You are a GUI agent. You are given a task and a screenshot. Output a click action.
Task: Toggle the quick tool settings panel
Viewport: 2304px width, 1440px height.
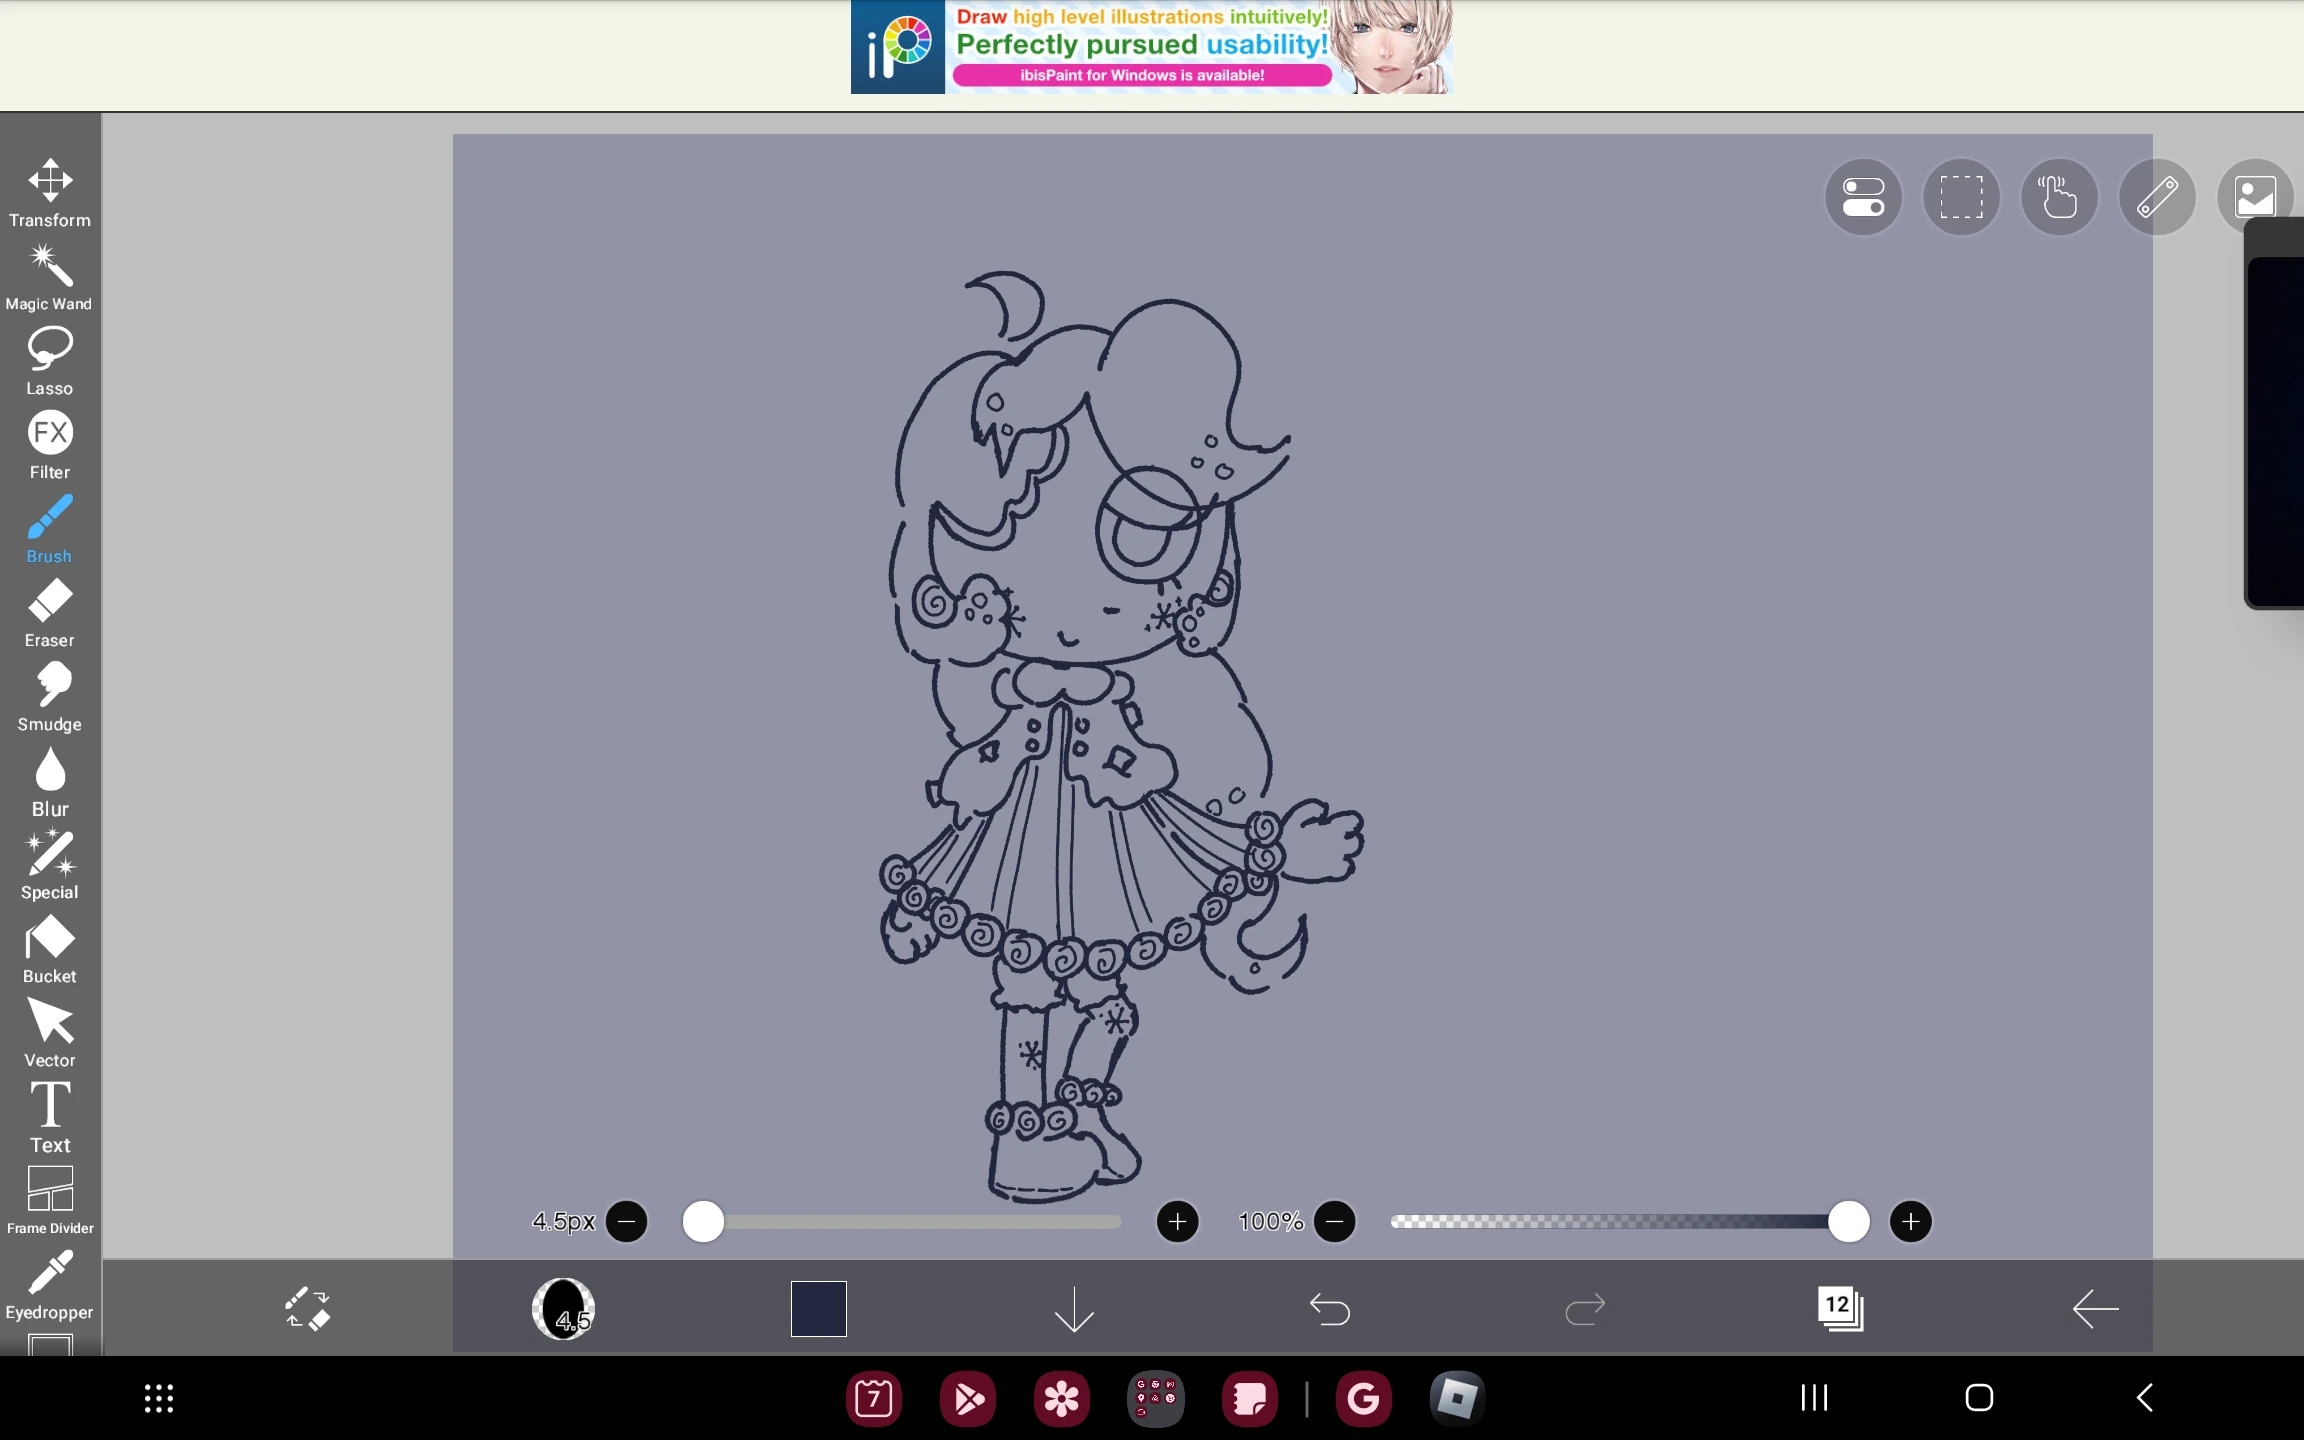(x=1862, y=197)
